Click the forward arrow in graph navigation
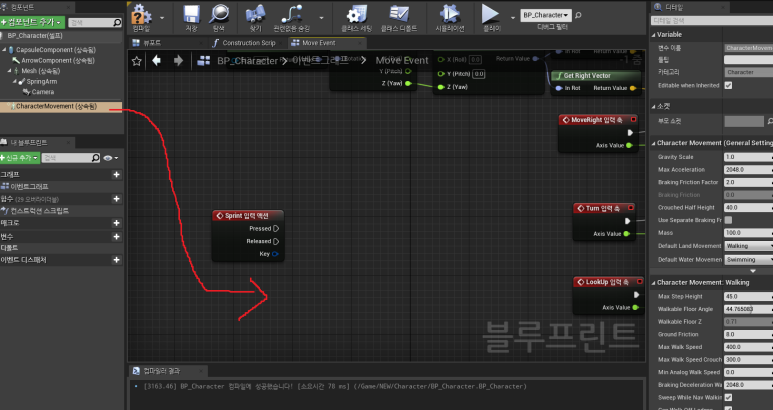This screenshot has width=773, height=410. pyautogui.click(x=178, y=61)
